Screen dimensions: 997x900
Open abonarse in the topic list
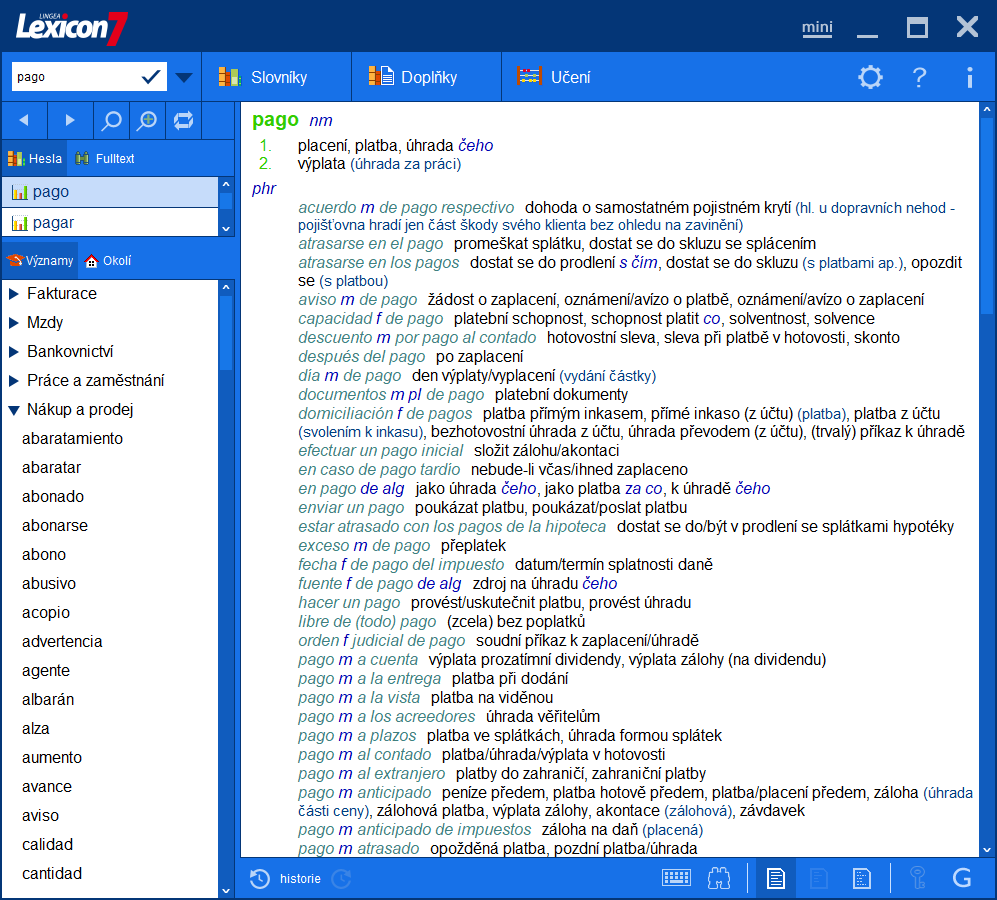(55, 526)
